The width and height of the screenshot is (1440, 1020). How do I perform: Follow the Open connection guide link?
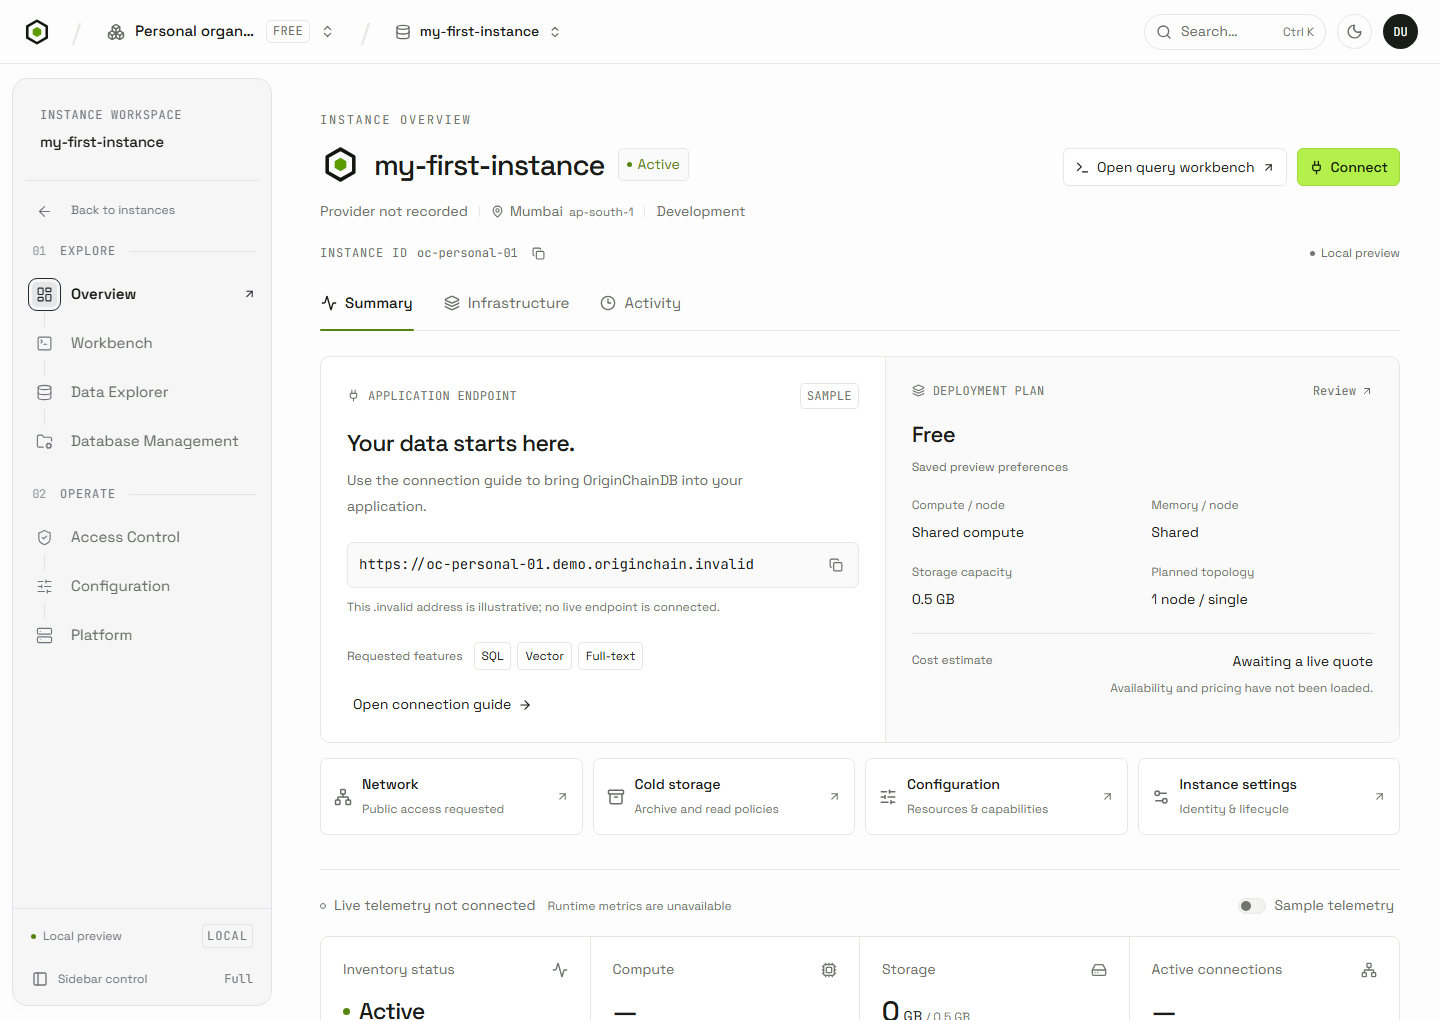point(442,705)
